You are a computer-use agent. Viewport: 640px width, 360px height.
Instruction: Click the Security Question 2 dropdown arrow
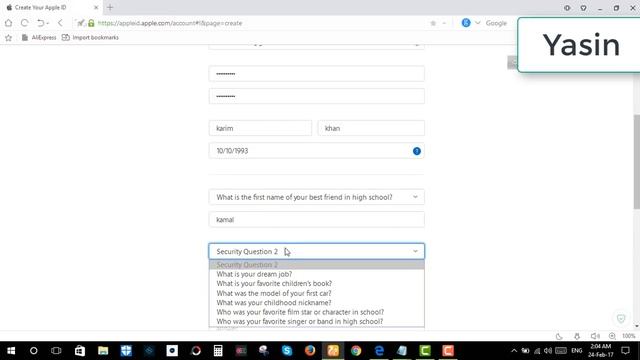tap(415, 251)
